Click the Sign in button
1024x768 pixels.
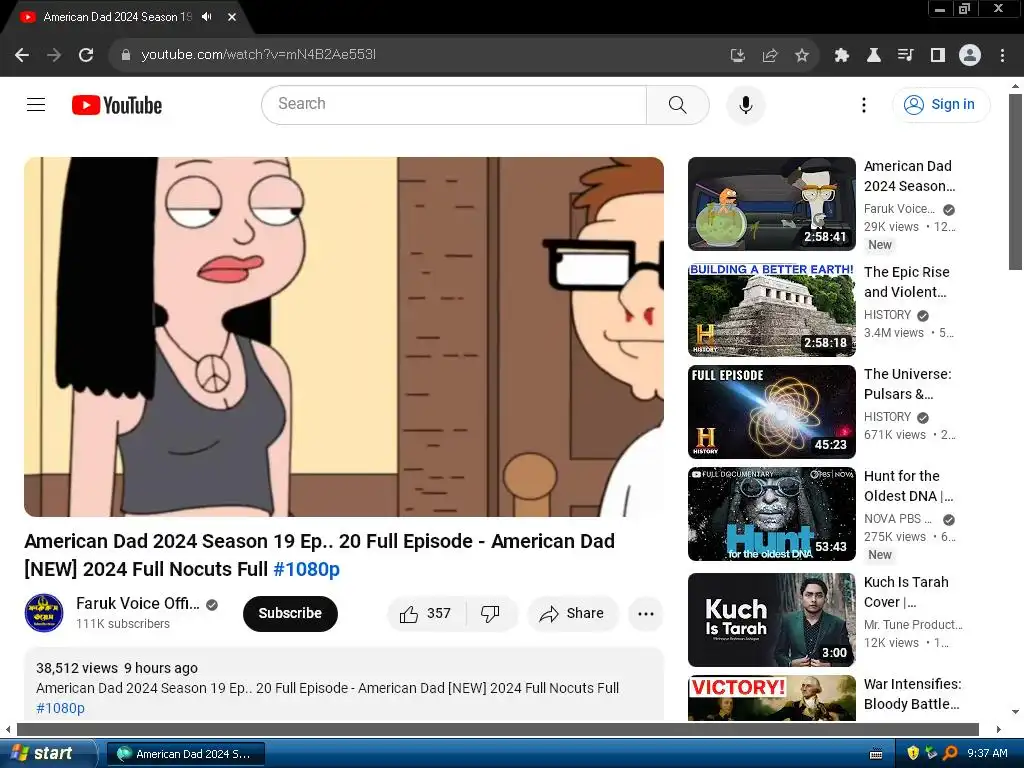[x=941, y=104]
